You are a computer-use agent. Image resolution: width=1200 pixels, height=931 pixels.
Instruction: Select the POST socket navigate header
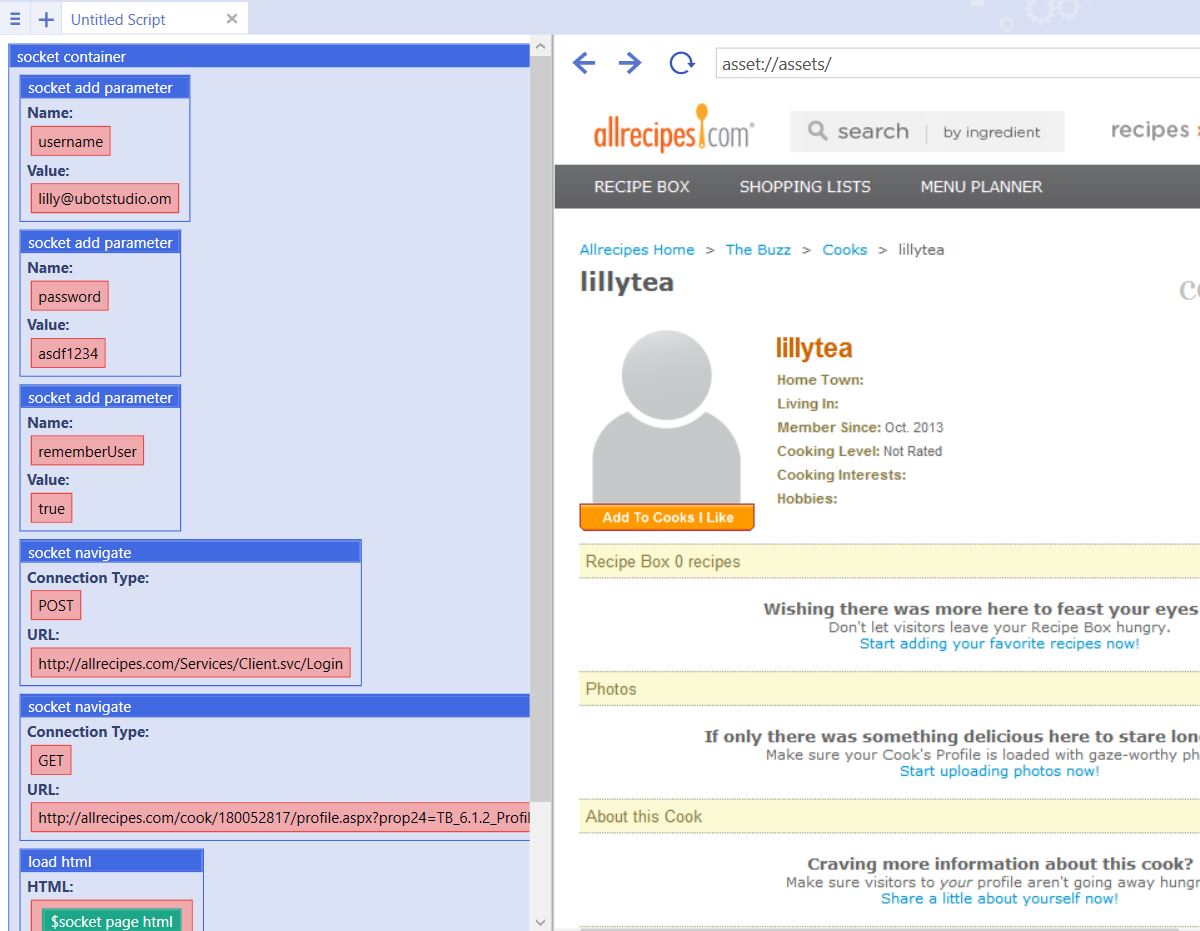(190, 553)
